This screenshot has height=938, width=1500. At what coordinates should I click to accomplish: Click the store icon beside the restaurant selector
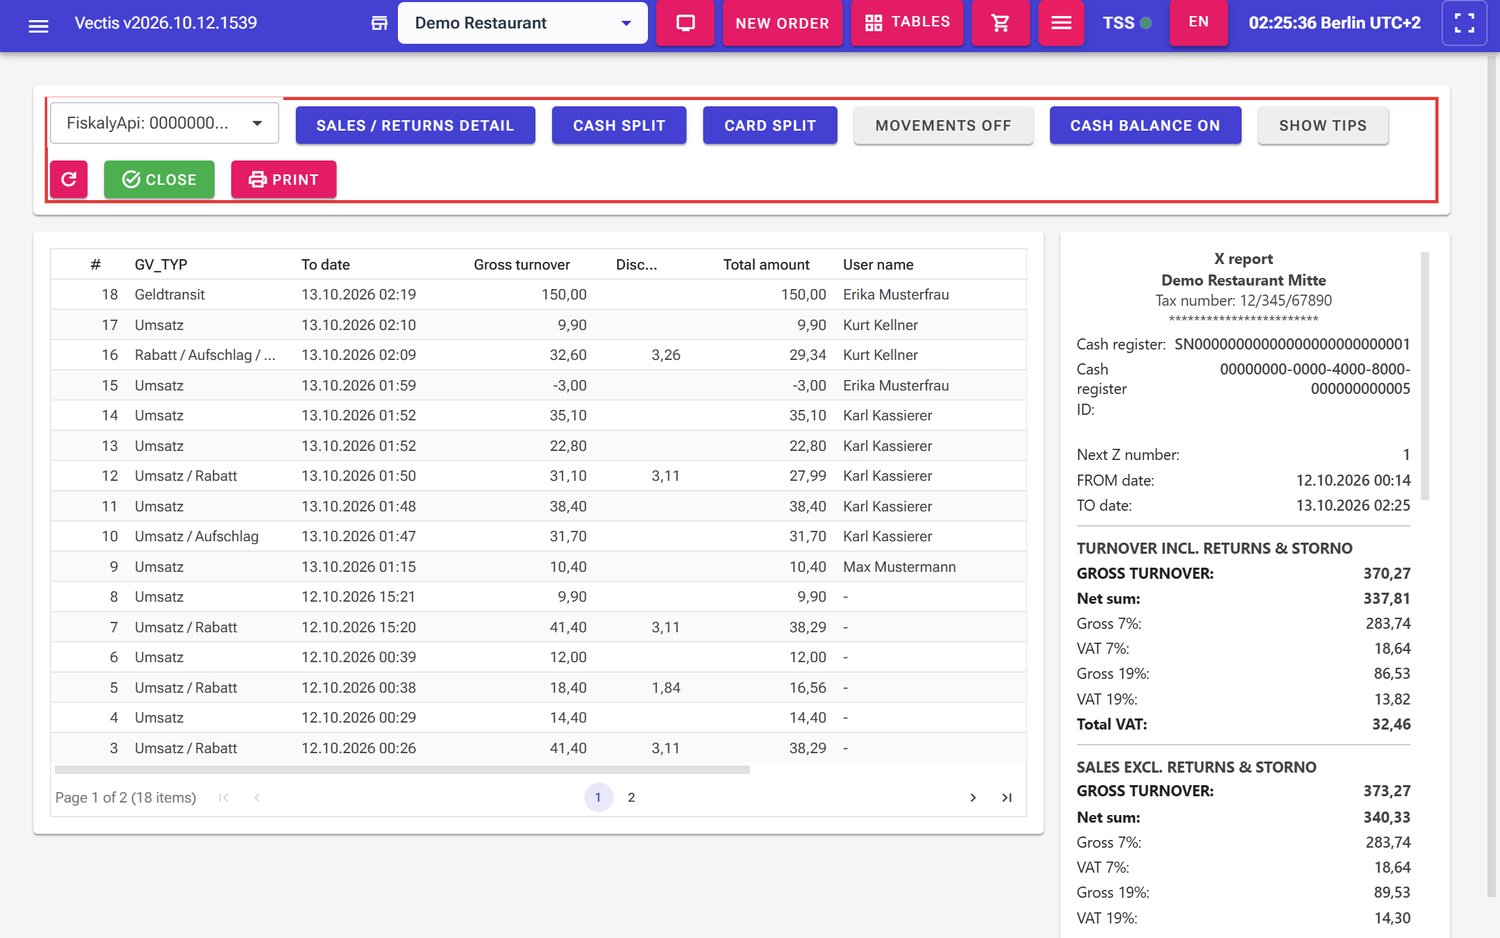[379, 23]
